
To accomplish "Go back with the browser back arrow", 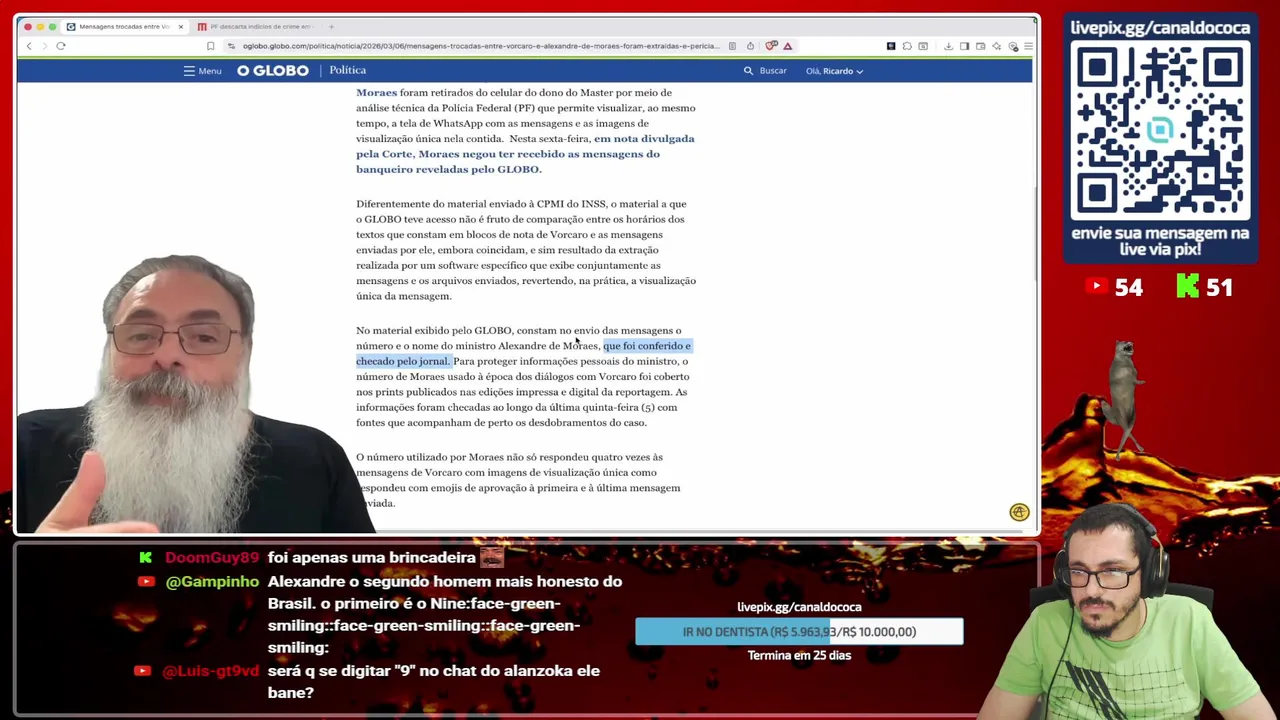I will click(29, 46).
